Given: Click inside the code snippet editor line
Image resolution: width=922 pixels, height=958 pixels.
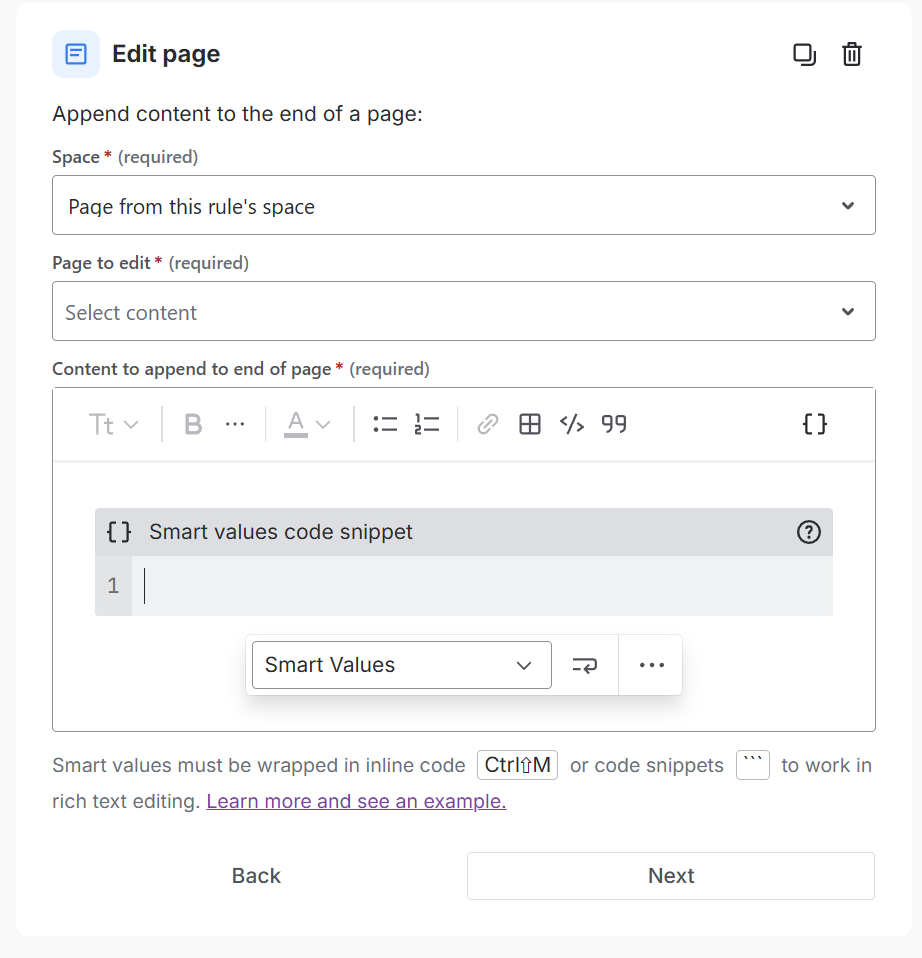Looking at the screenshot, I should (x=450, y=585).
